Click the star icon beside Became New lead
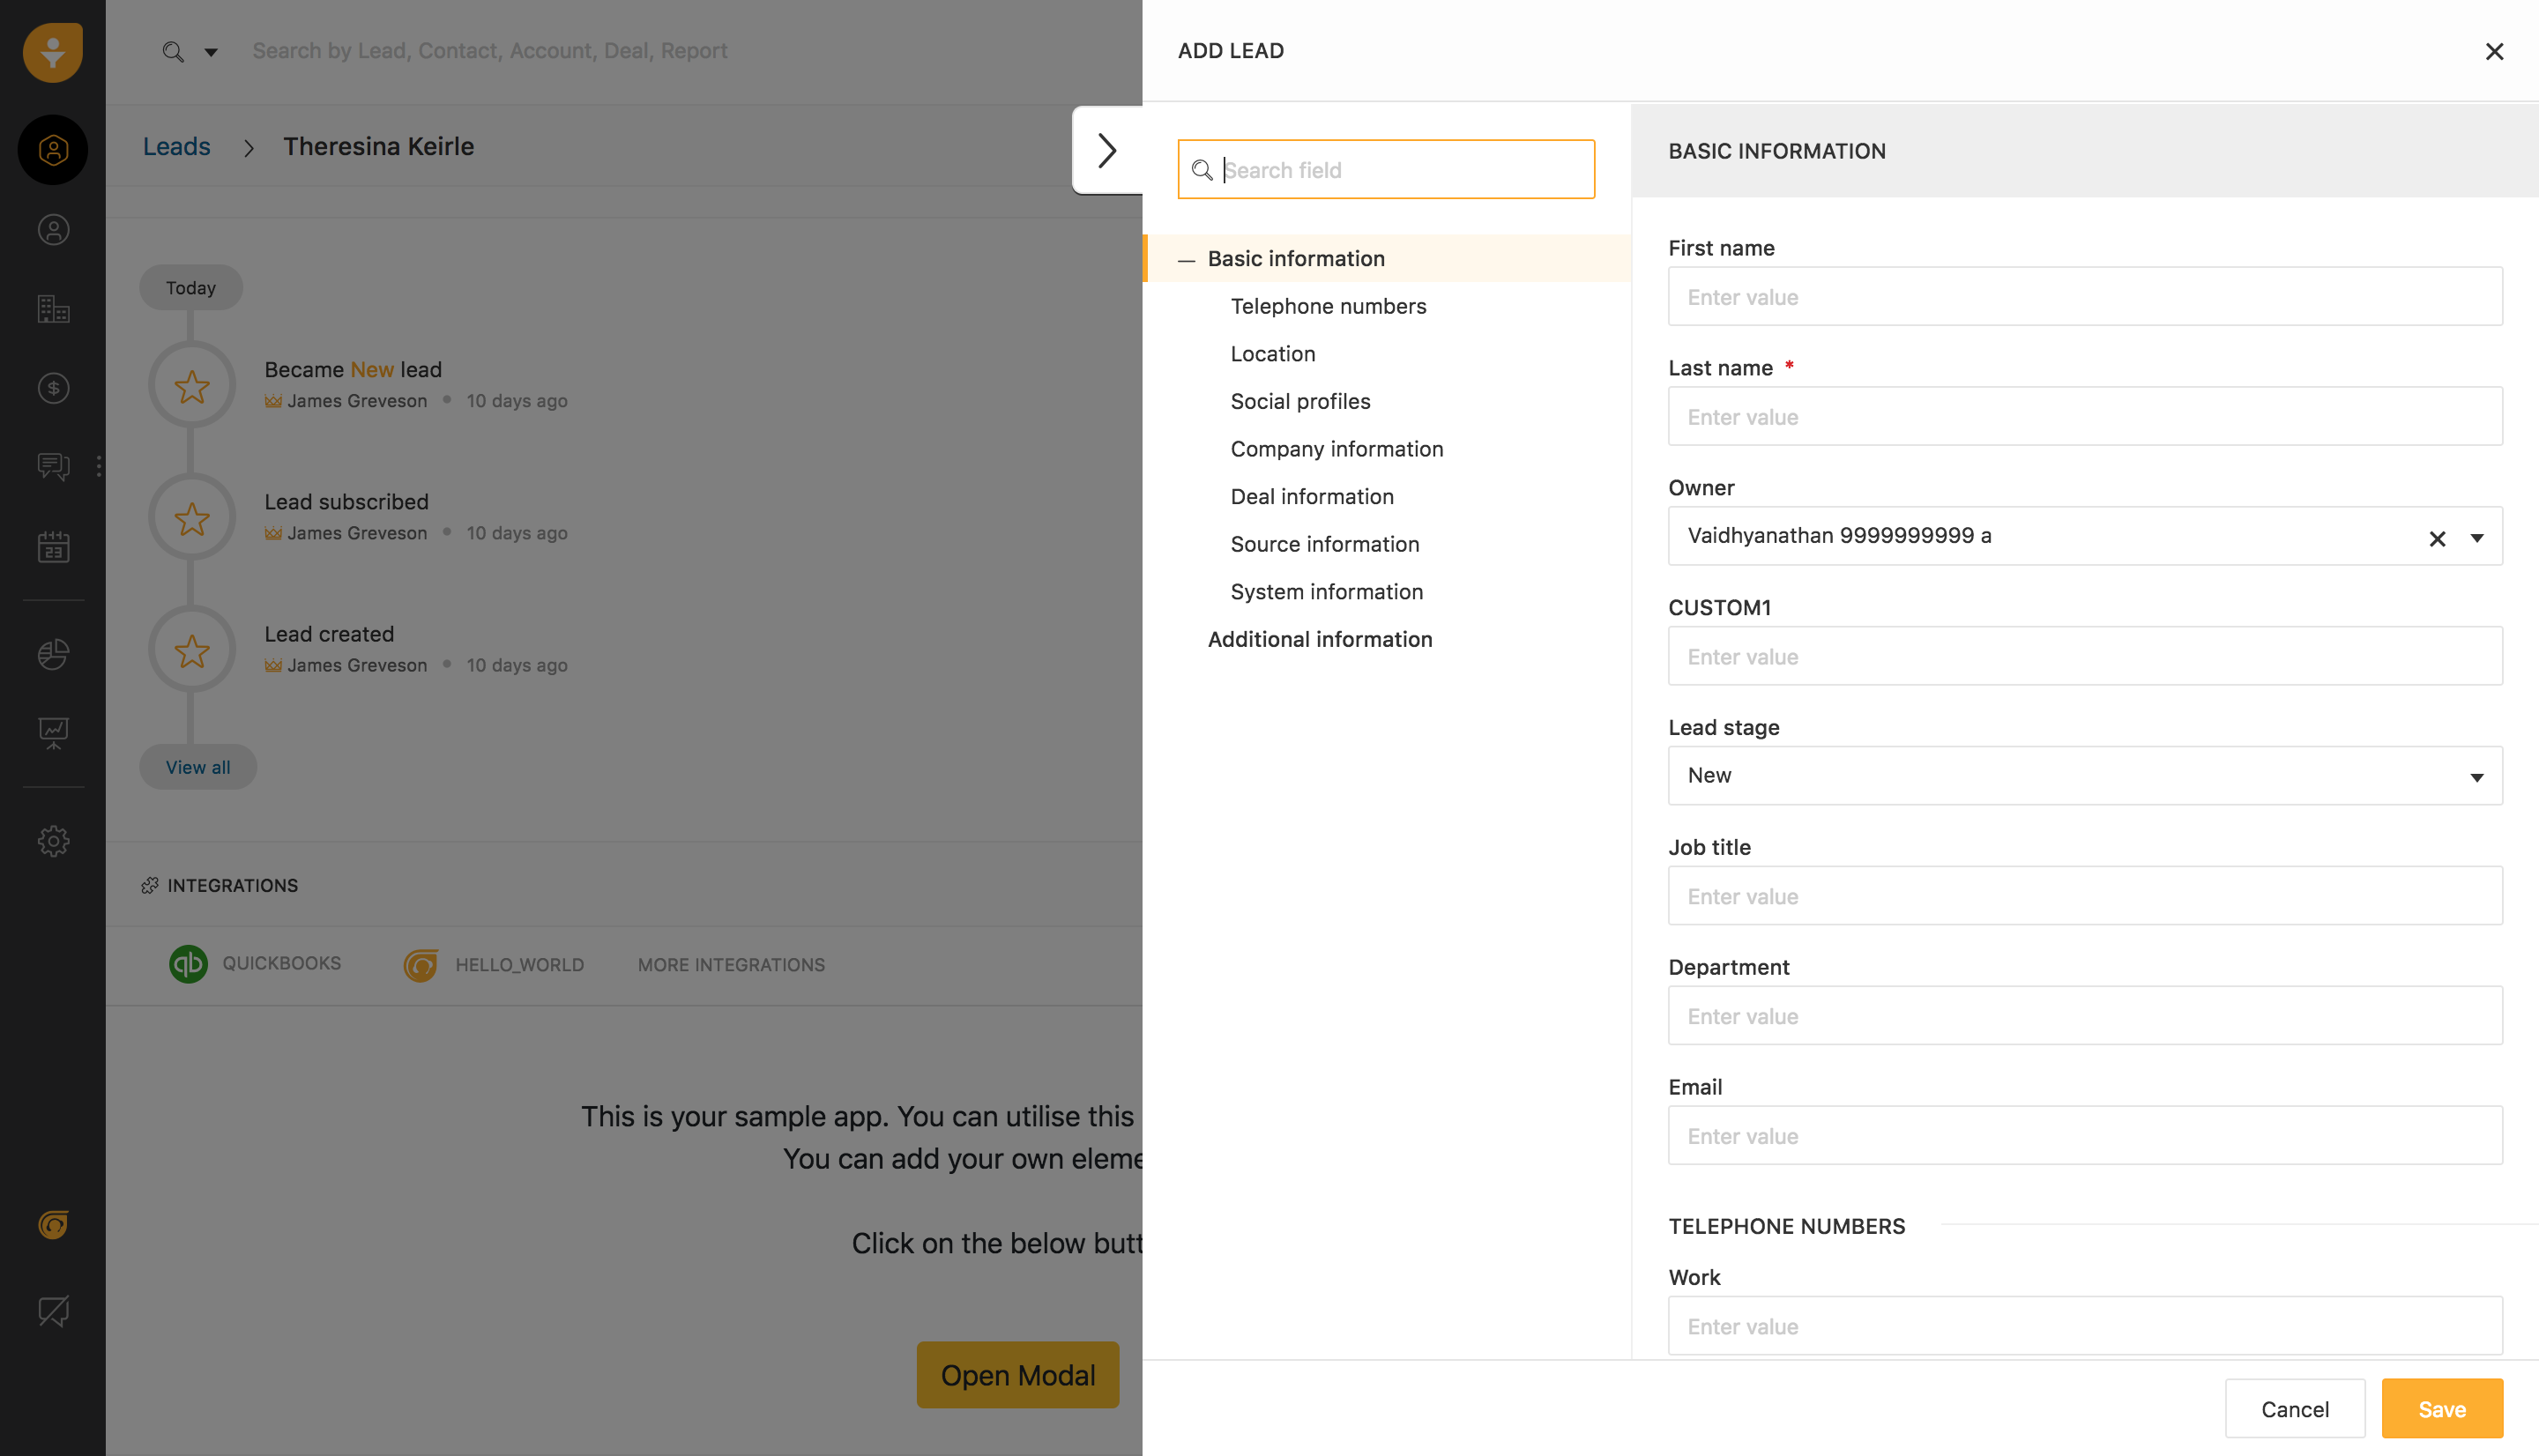 [x=192, y=385]
